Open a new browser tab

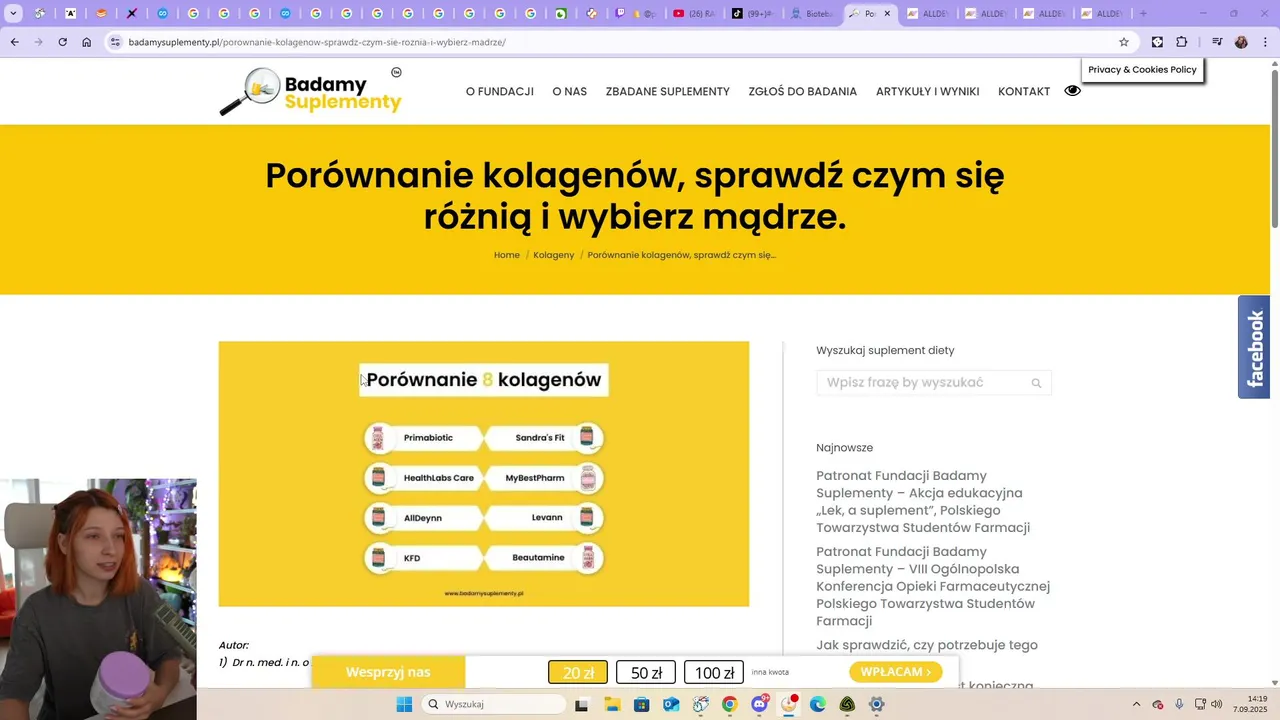coord(1143,14)
